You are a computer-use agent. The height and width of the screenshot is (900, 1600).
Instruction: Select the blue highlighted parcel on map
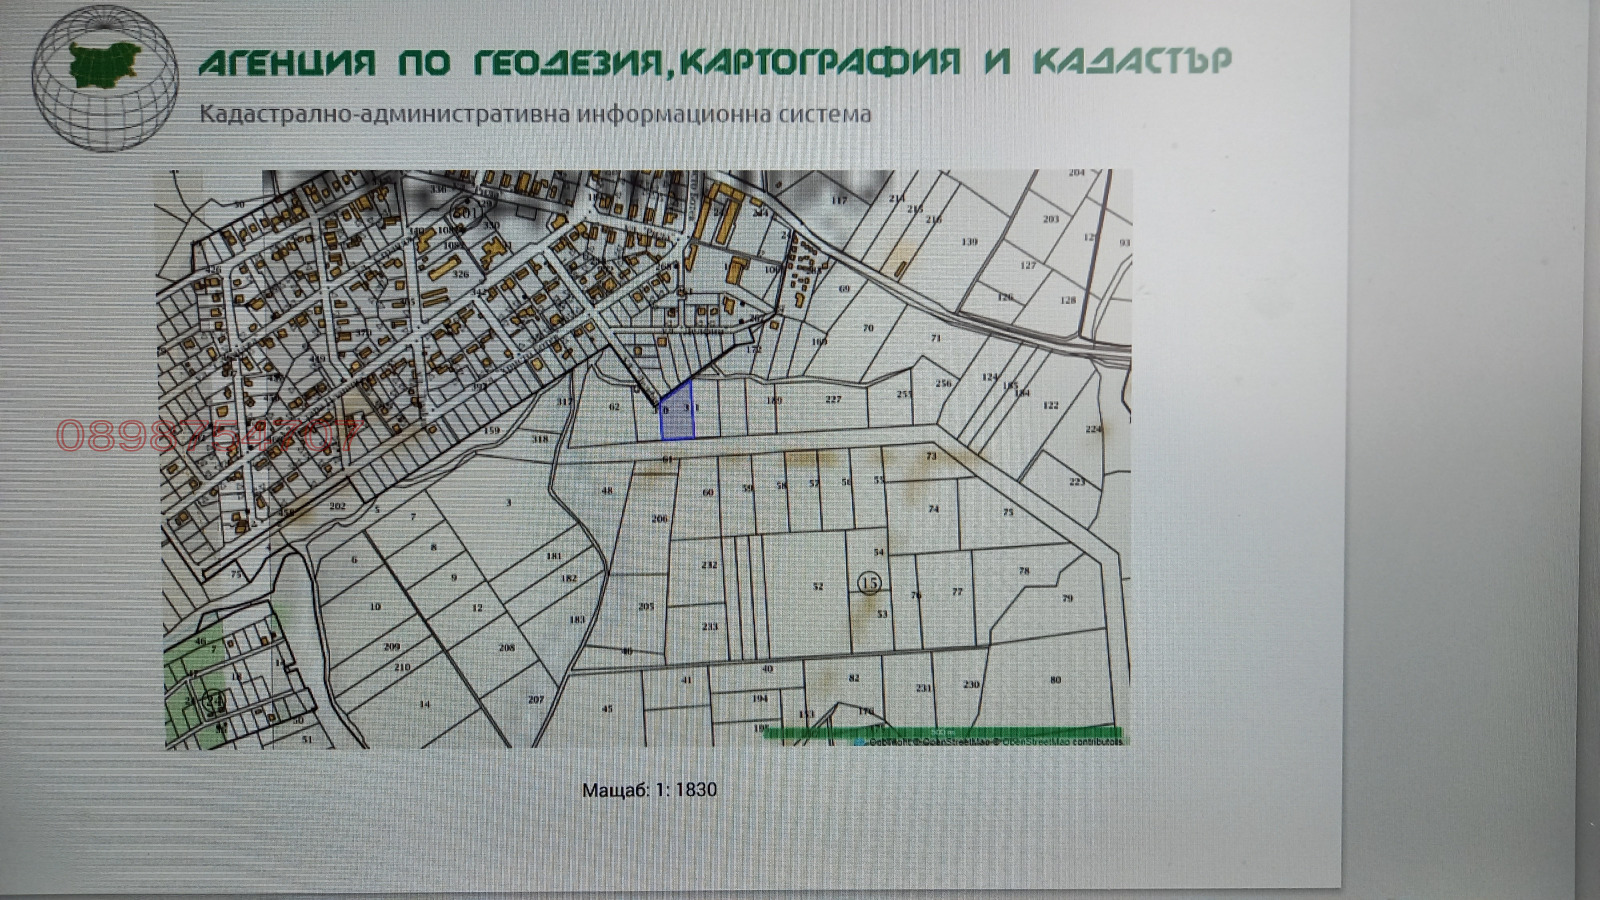coord(677,412)
